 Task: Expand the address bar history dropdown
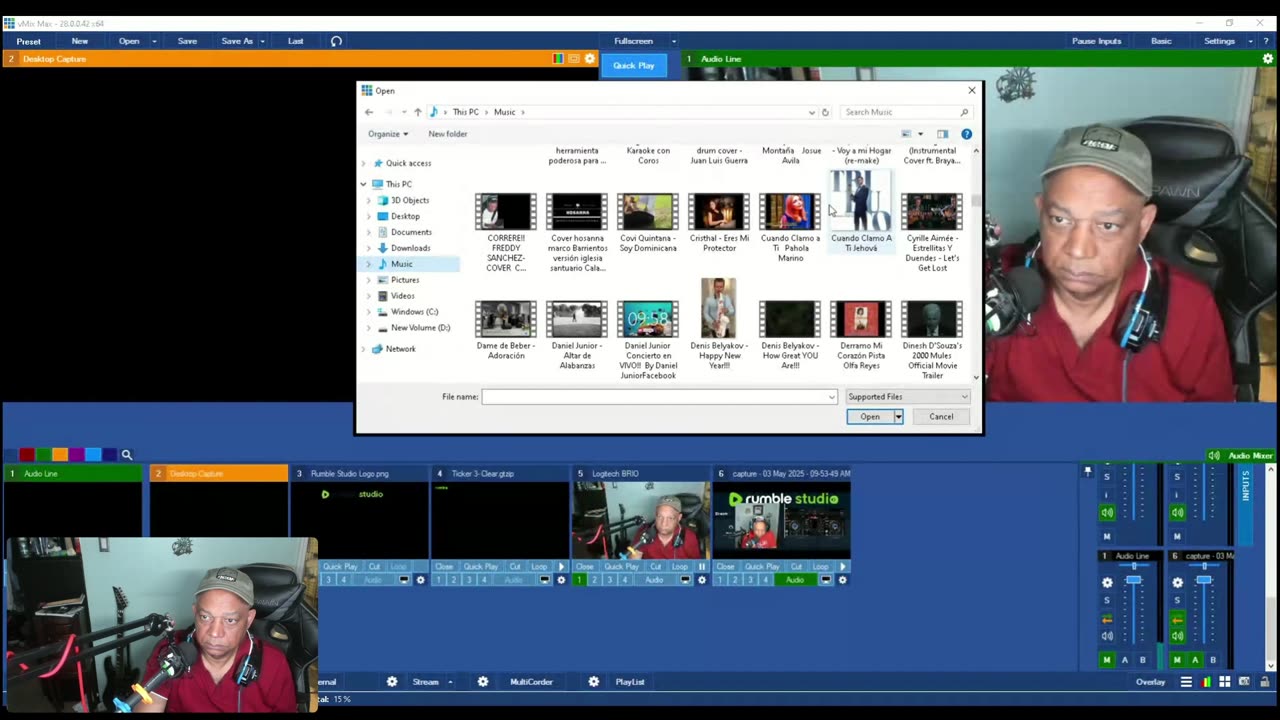(812, 112)
